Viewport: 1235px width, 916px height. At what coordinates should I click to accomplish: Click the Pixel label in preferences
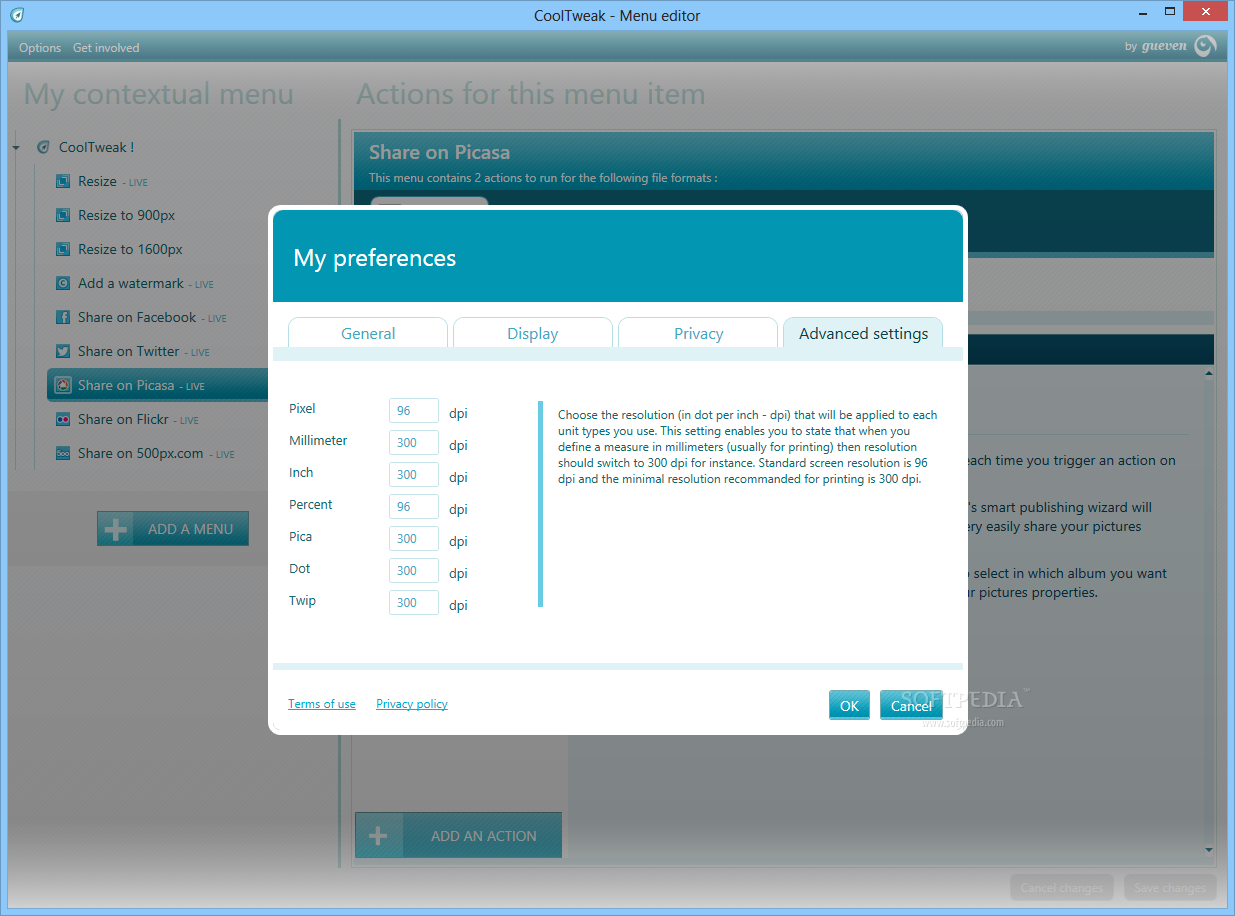click(x=302, y=408)
